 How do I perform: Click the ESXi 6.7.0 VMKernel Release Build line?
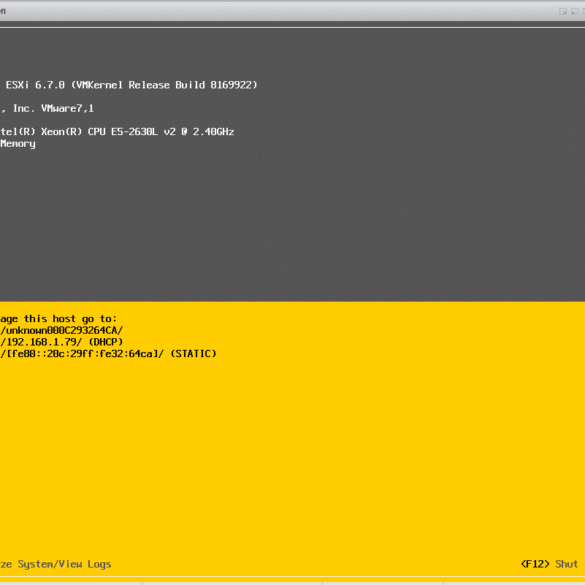coord(131,85)
